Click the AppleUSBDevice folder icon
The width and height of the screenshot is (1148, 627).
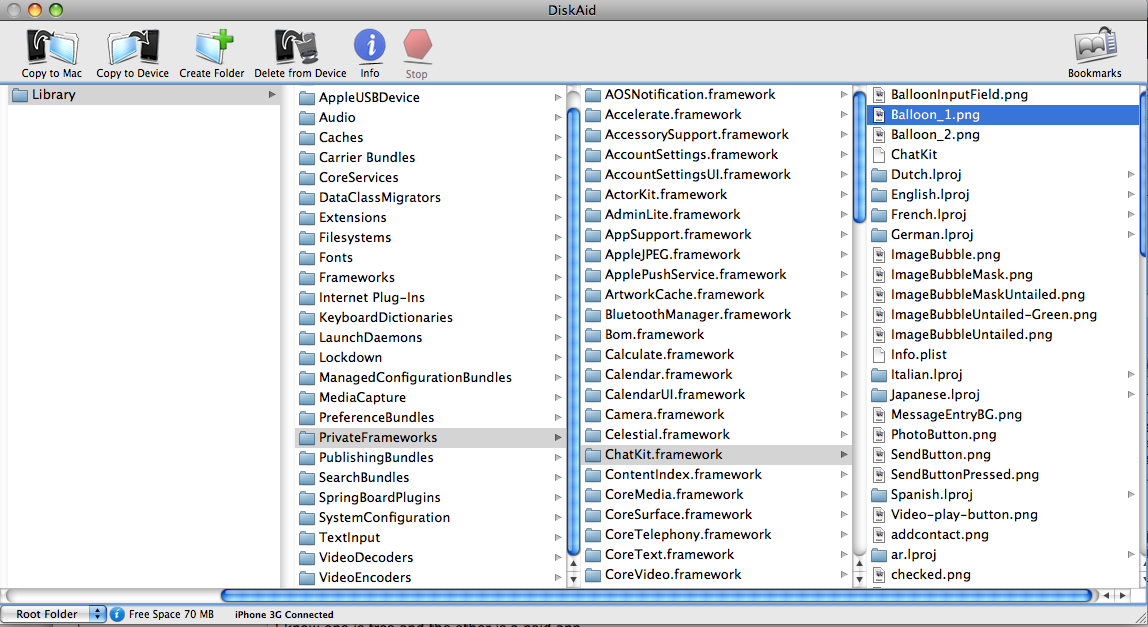(x=307, y=97)
